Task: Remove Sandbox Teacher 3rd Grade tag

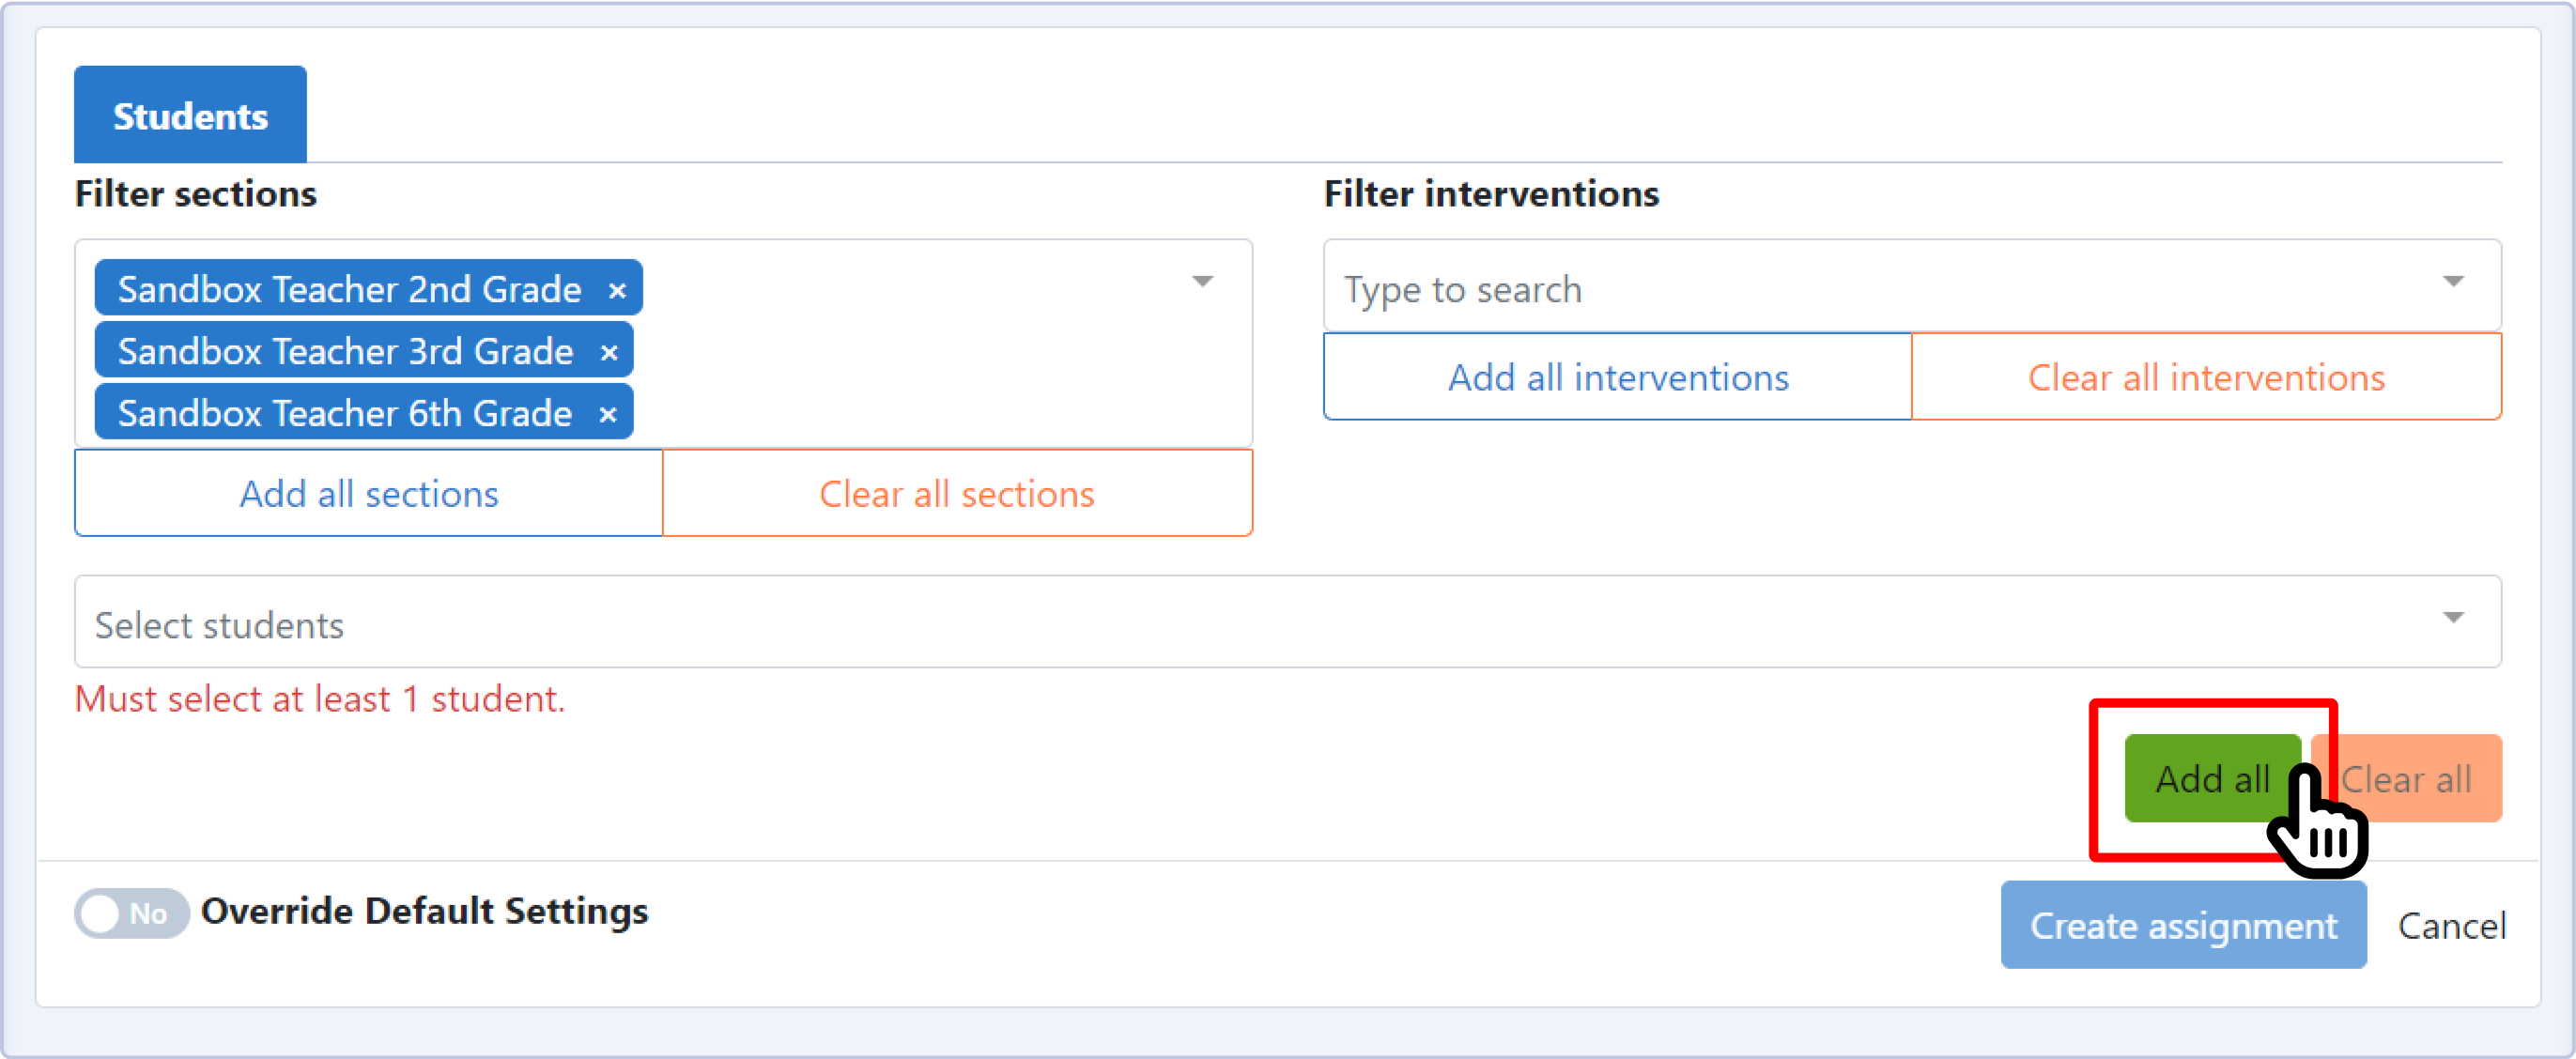Action: [609, 352]
